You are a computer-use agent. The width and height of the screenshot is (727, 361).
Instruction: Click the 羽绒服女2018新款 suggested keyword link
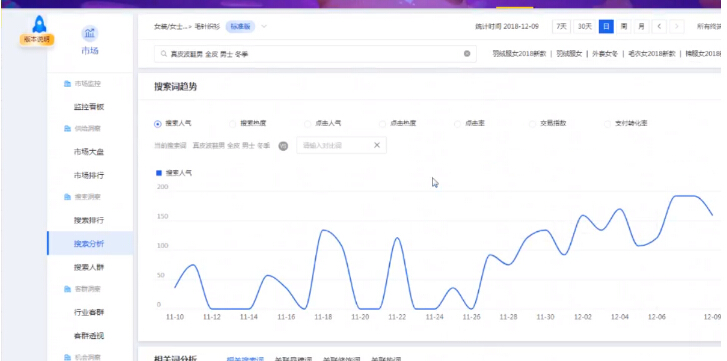pos(519,54)
